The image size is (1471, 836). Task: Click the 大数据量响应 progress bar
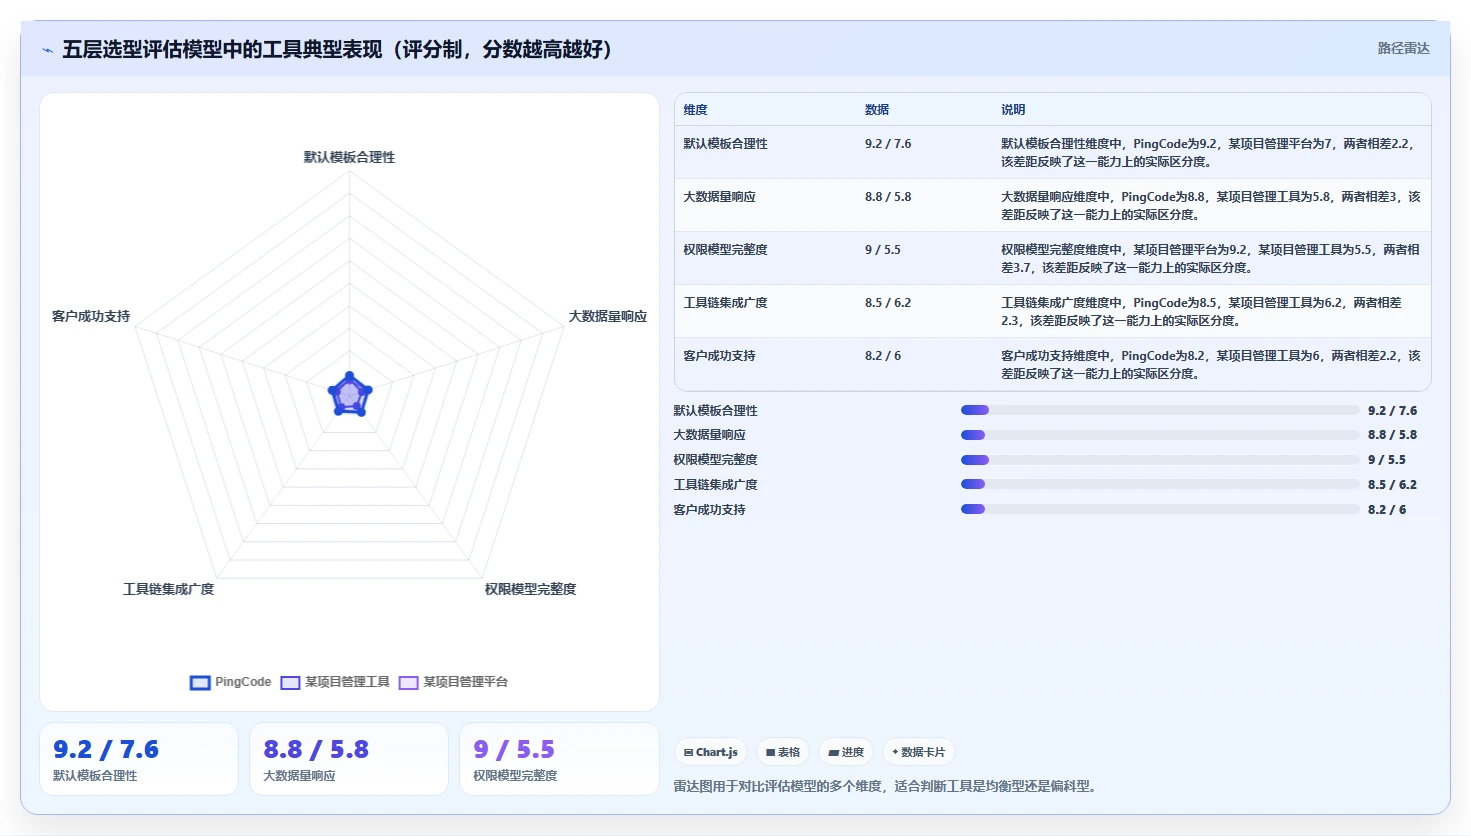point(1160,435)
